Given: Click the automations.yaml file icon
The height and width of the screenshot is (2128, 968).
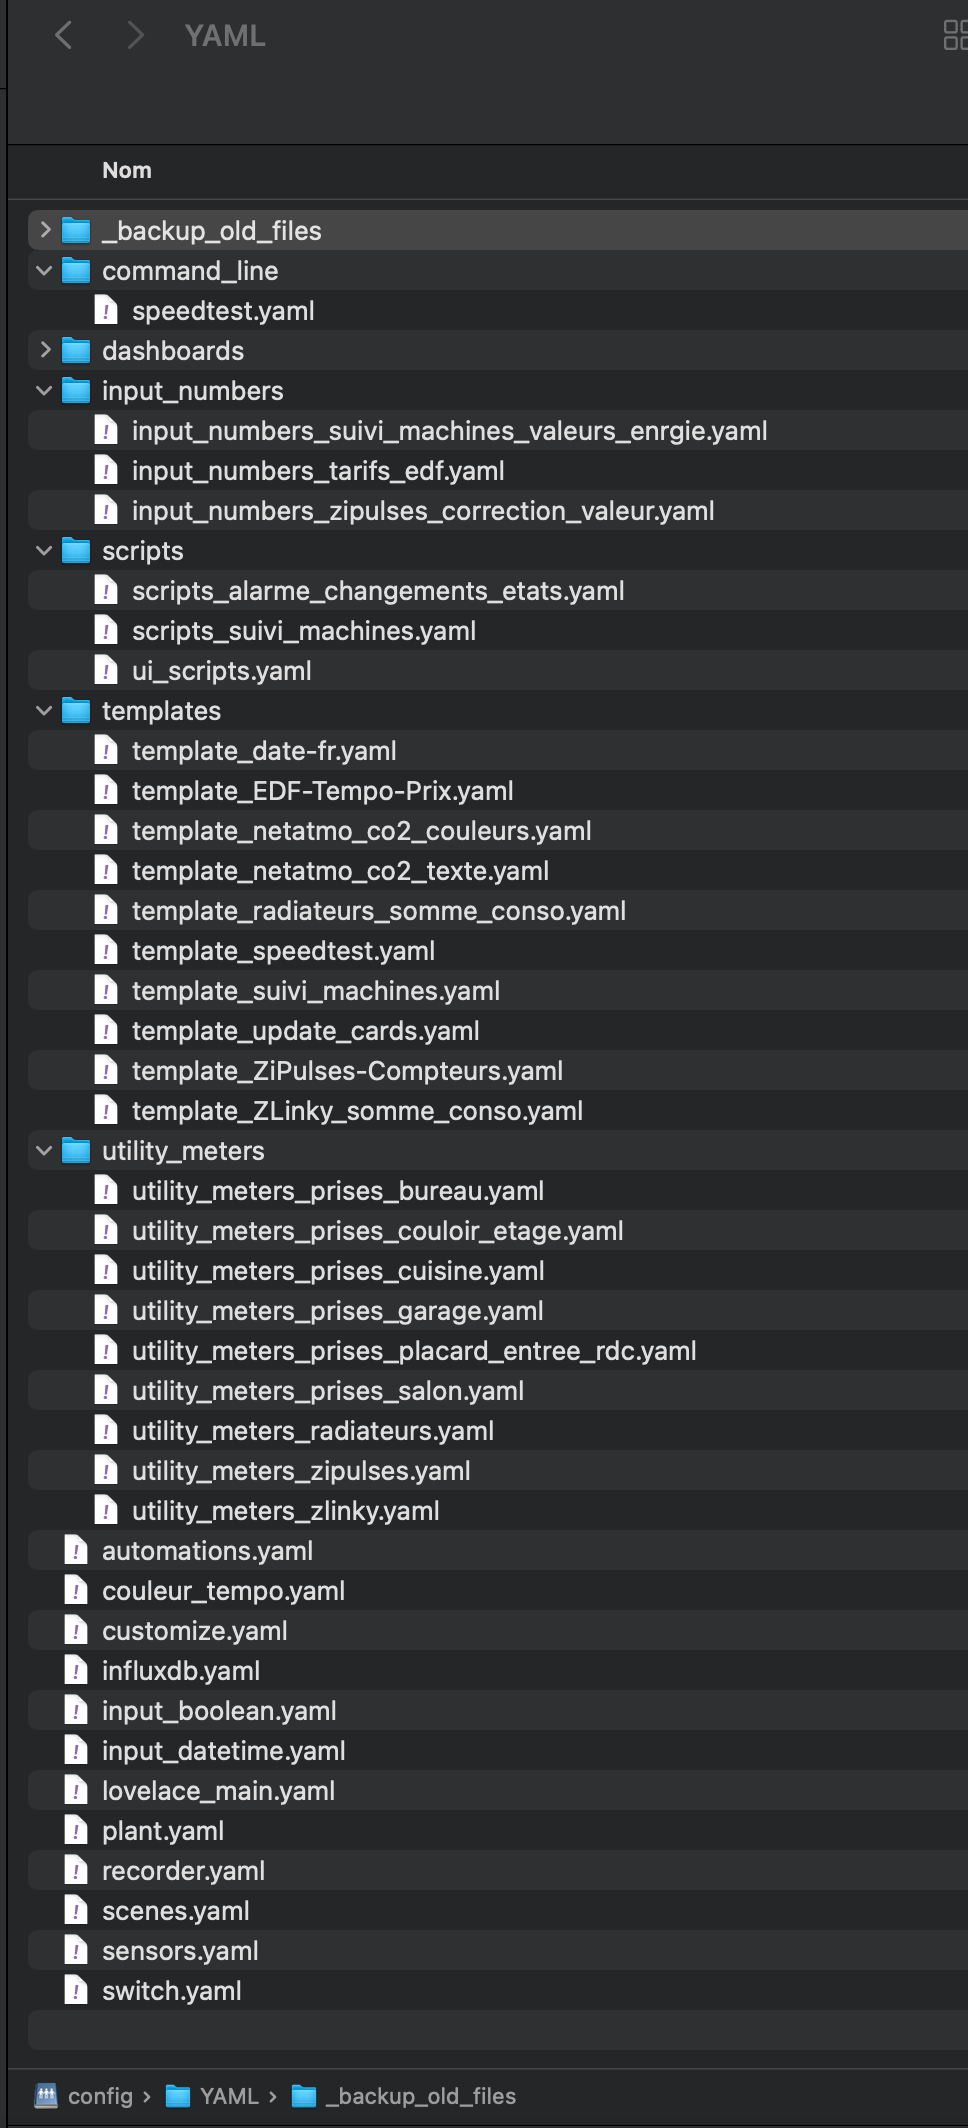Looking at the screenshot, I should [x=76, y=1551].
